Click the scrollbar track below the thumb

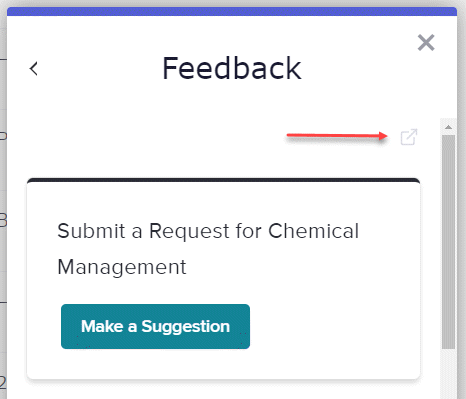click(x=448, y=373)
